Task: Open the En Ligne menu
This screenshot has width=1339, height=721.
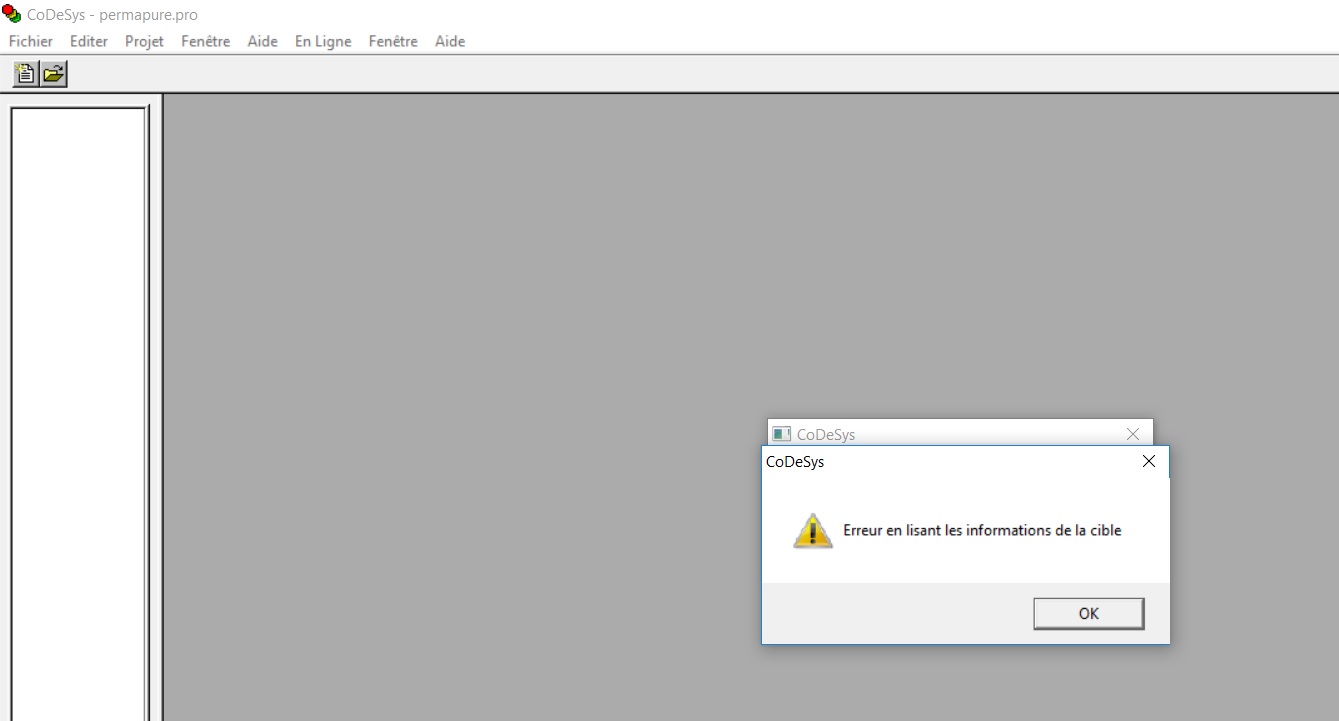Action: coord(323,41)
